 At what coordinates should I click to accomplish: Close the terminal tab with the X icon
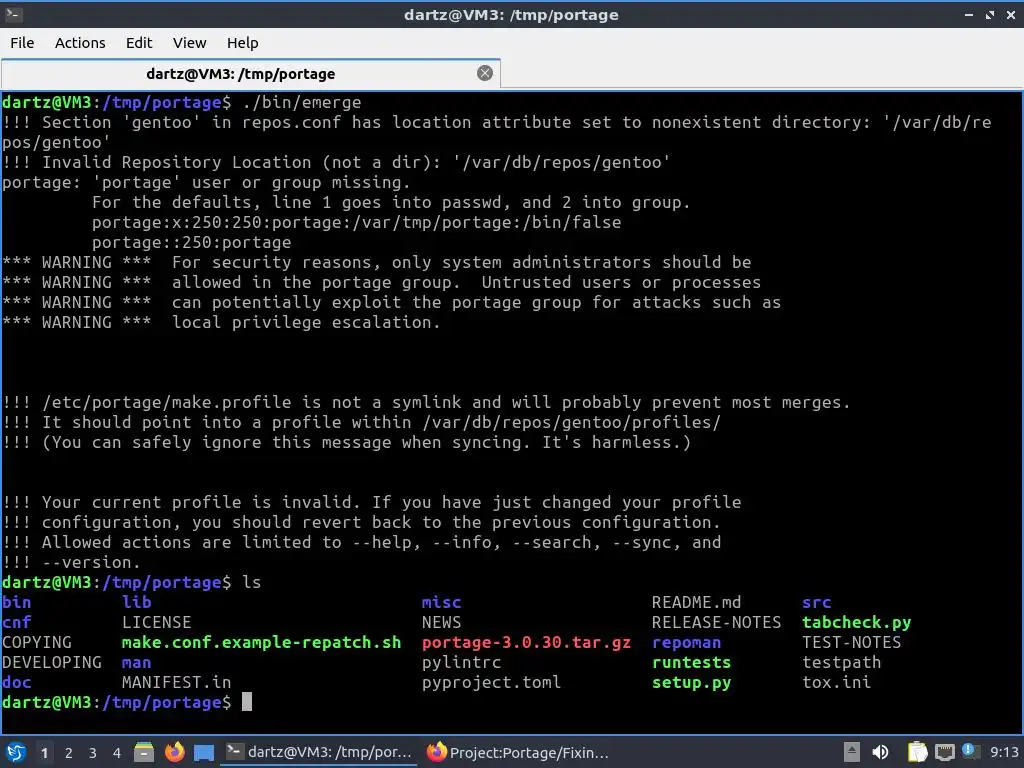pyautogui.click(x=485, y=73)
